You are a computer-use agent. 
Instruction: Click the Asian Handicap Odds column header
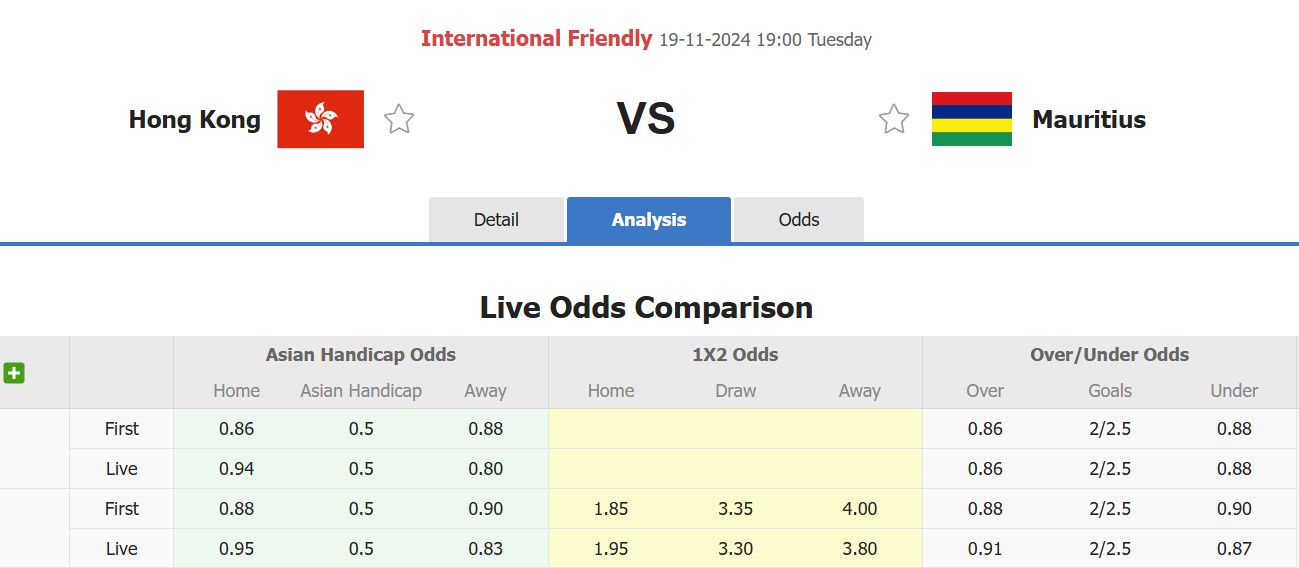pos(361,355)
